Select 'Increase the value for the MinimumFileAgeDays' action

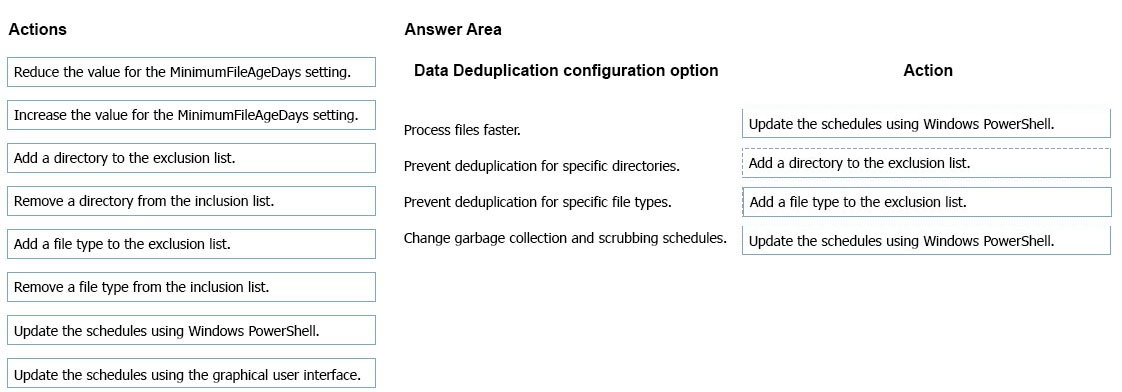point(191,115)
